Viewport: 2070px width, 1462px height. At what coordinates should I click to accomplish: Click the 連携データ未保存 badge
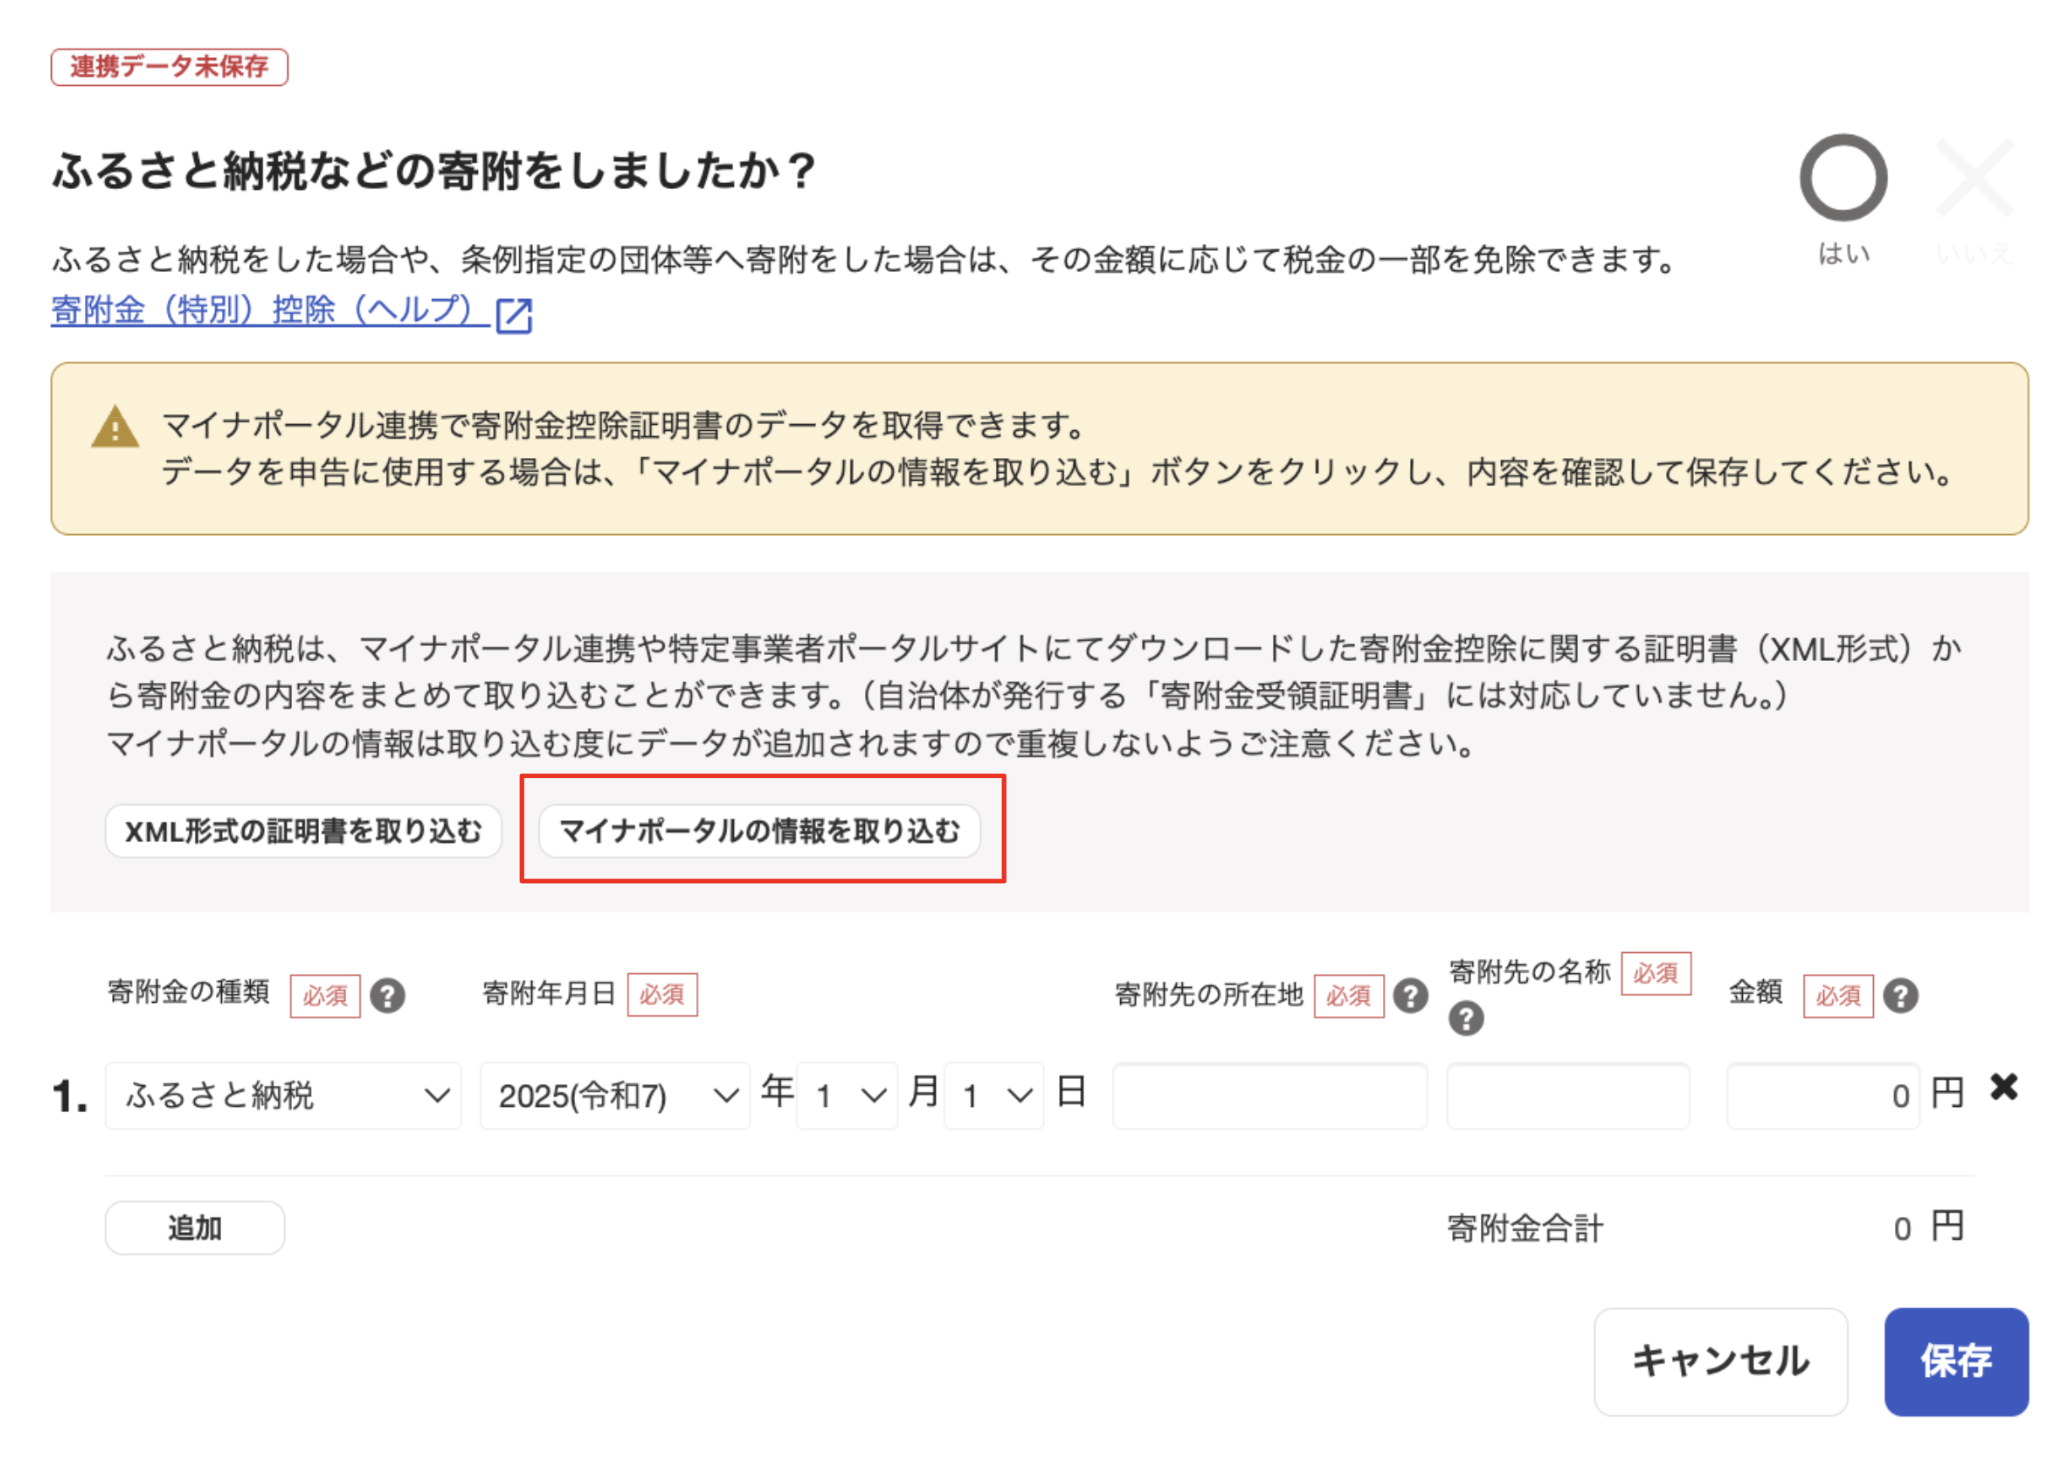point(169,67)
